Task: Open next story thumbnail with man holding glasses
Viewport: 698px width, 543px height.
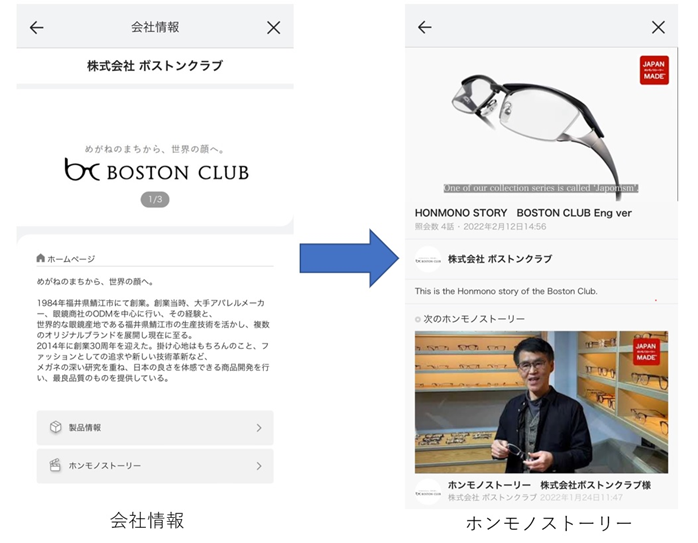Action: (x=541, y=402)
